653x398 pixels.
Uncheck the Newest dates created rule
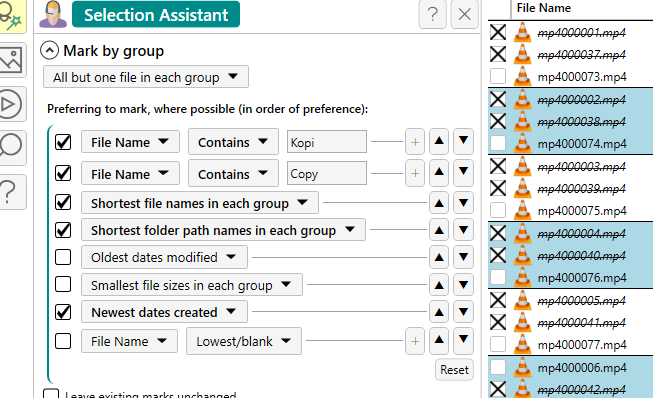(63, 312)
